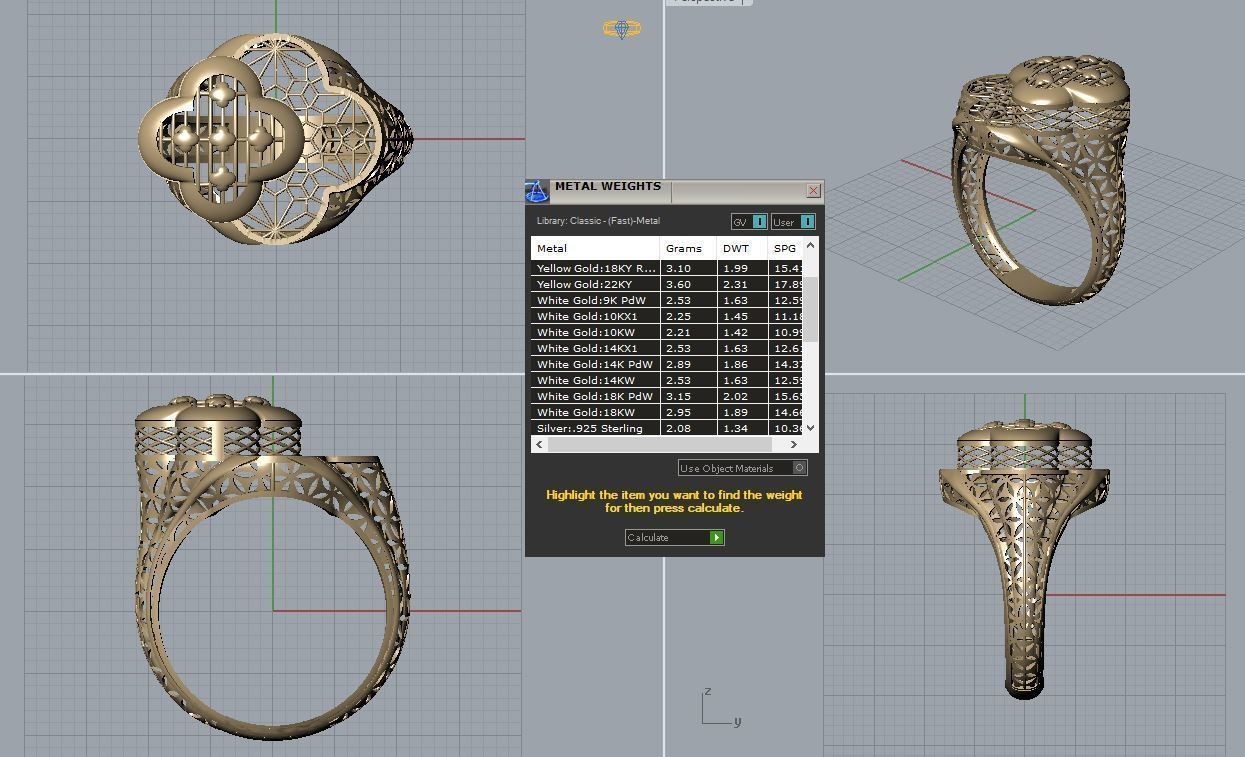This screenshot has width=1245, height=757.
Task: Select the Silver:.925 Sterling row
Action: click(x=666, y=428)
